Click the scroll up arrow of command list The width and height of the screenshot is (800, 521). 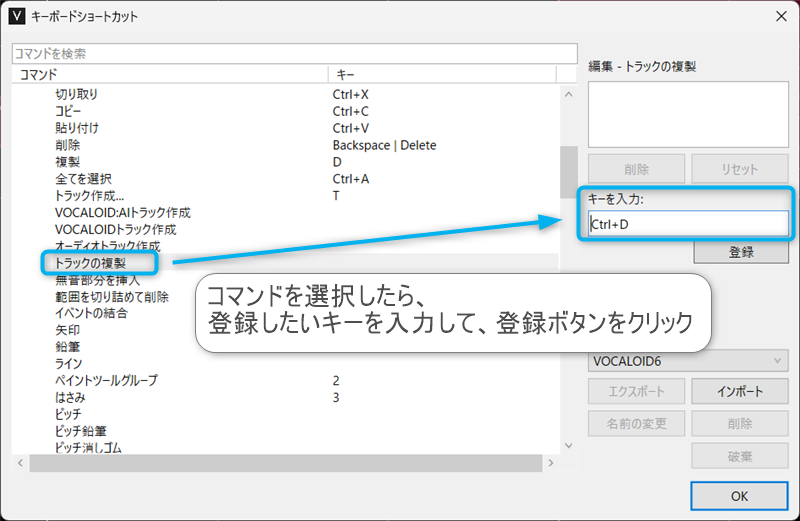pos(568,94)
